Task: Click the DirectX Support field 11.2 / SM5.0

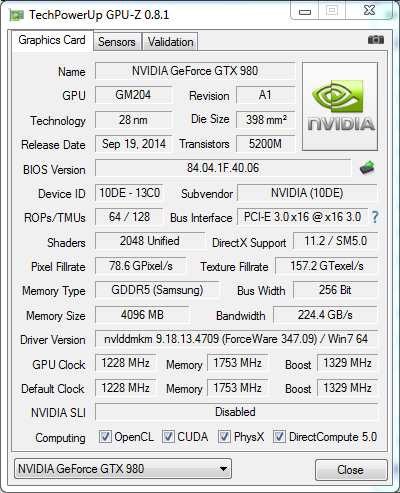Action: click(x=336, y=241)
